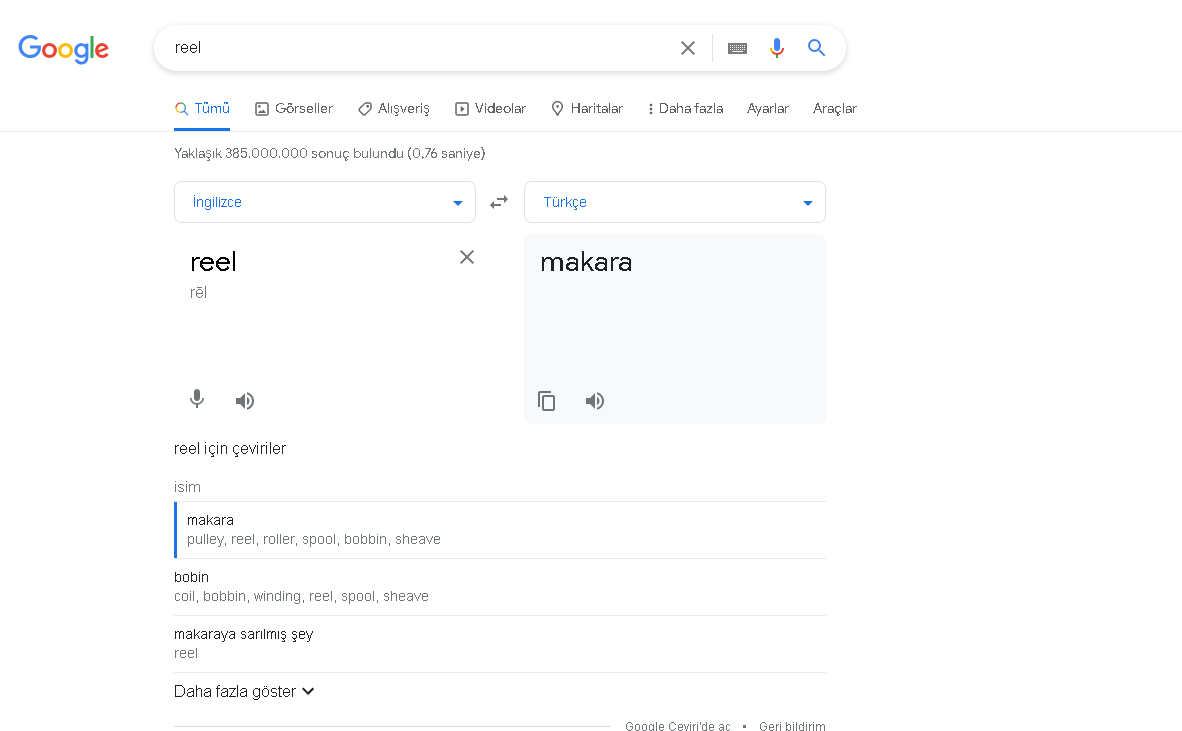Image resolution: width=1182 pixels, height=731 pixels.
Task: Open the Videolar search tab
Action: (x=490, y=108)
